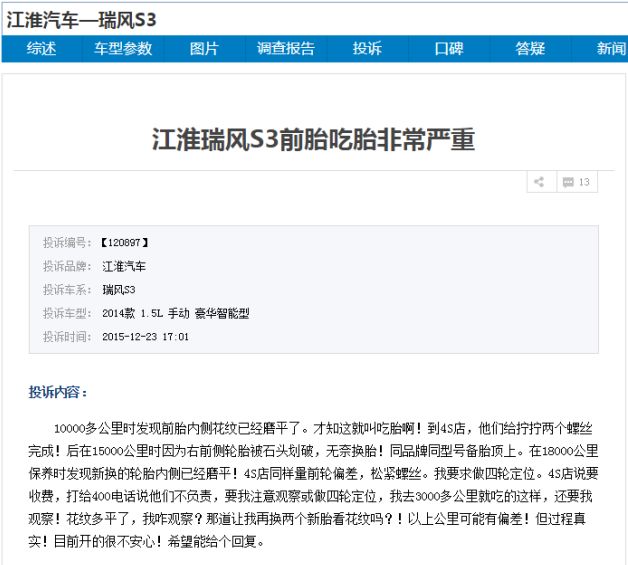Go to the 图片 tab
628x565 pixels.
coord(204,49)
